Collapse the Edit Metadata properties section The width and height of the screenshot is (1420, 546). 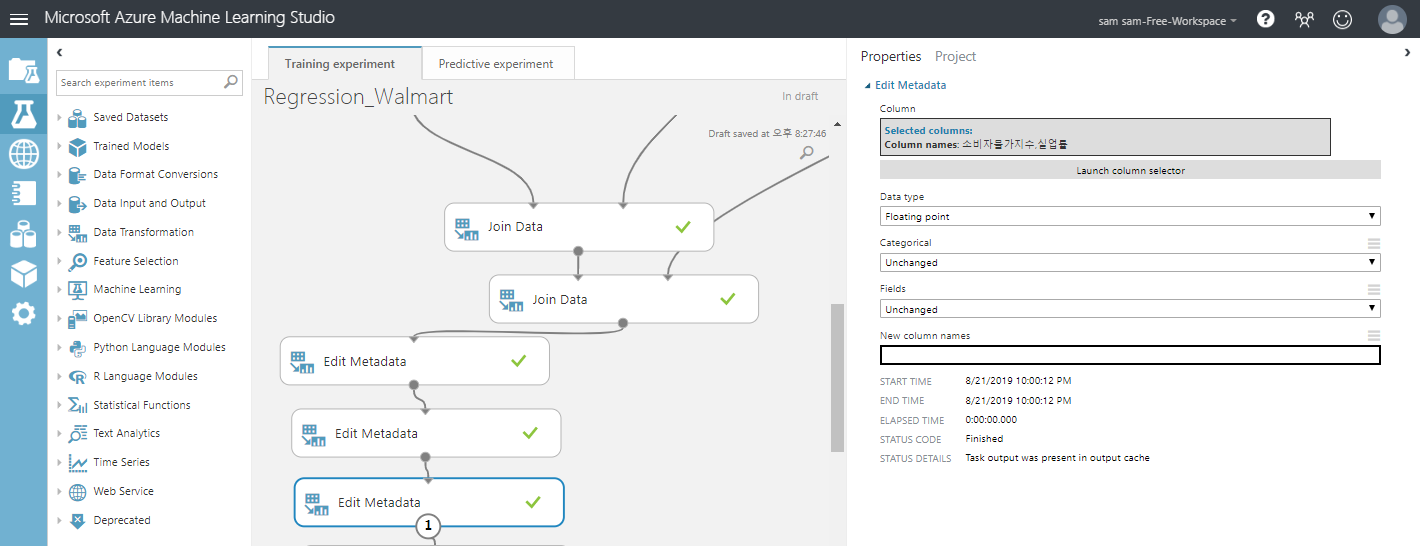point(867,86)
